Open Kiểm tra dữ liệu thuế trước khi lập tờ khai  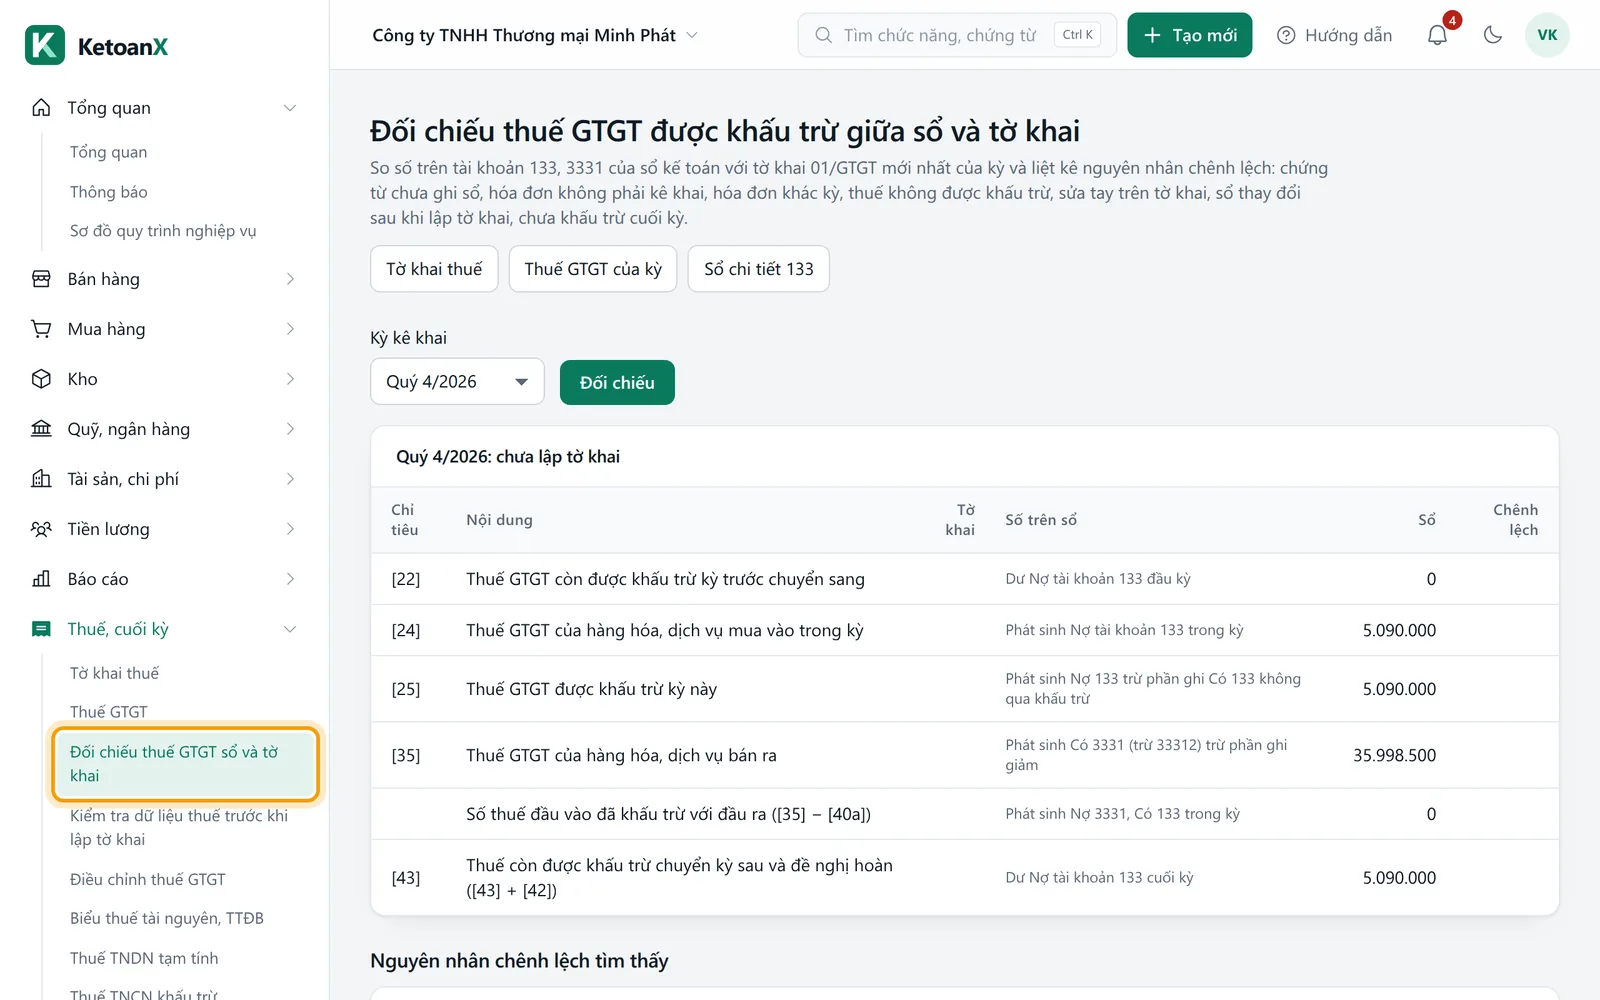coord(179,828)
